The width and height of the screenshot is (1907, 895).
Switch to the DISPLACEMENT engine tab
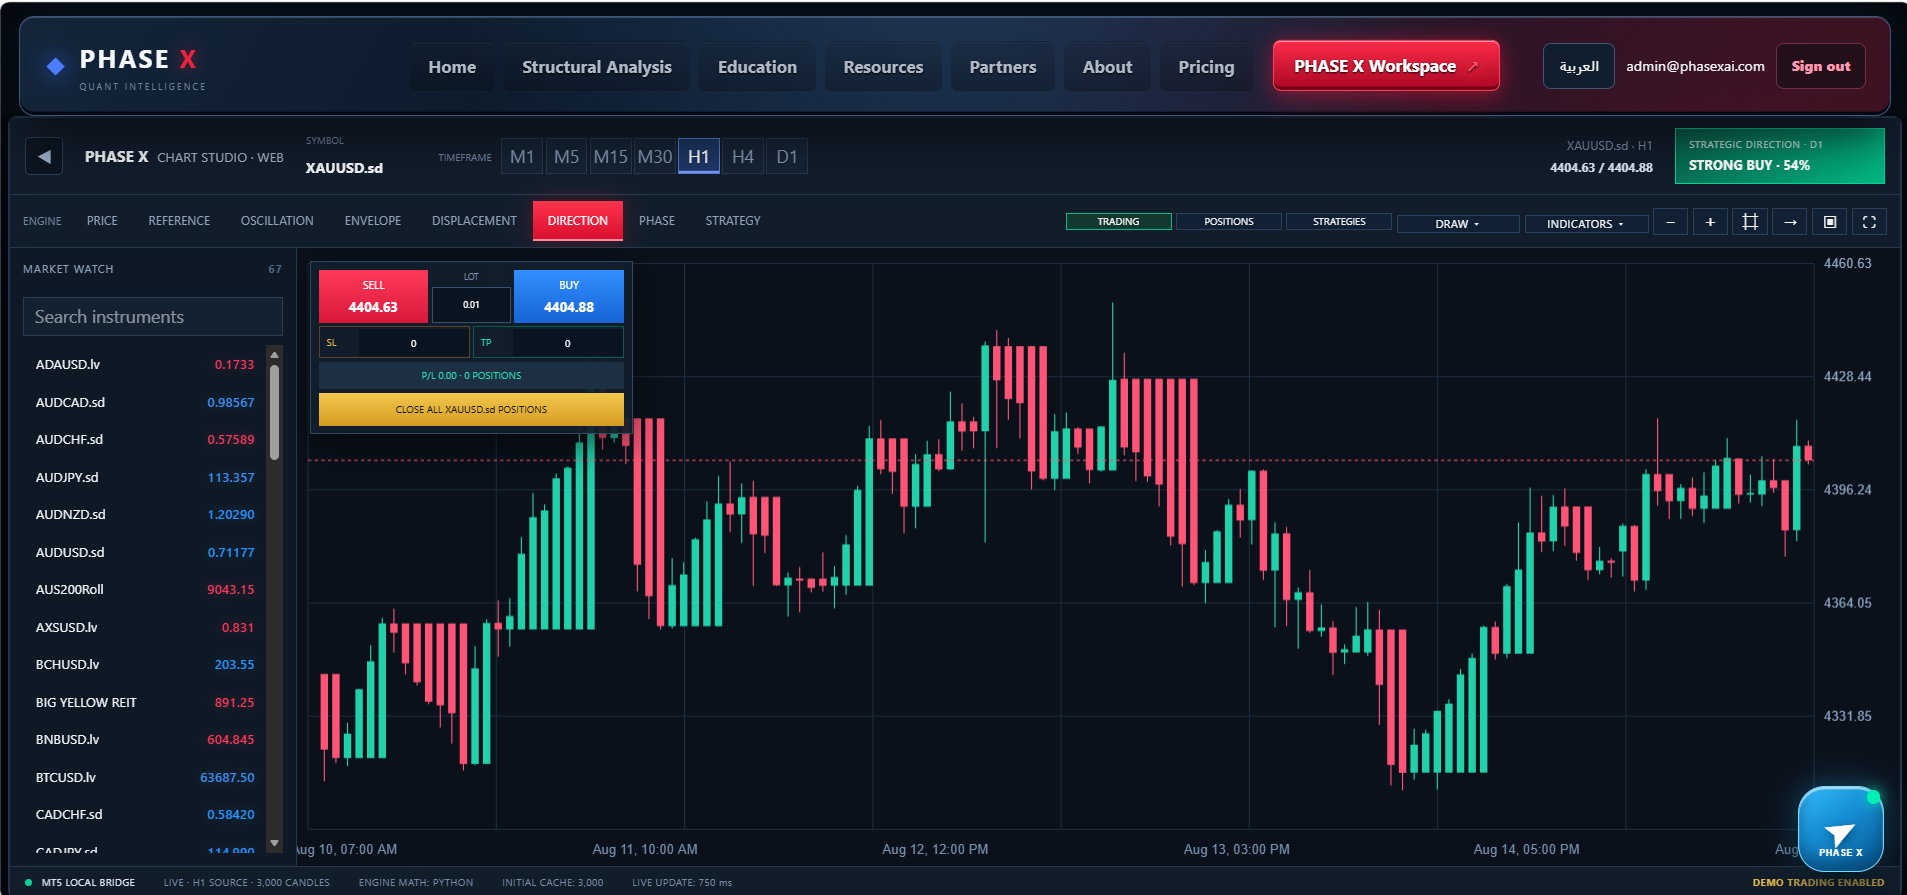click(474, 221)
